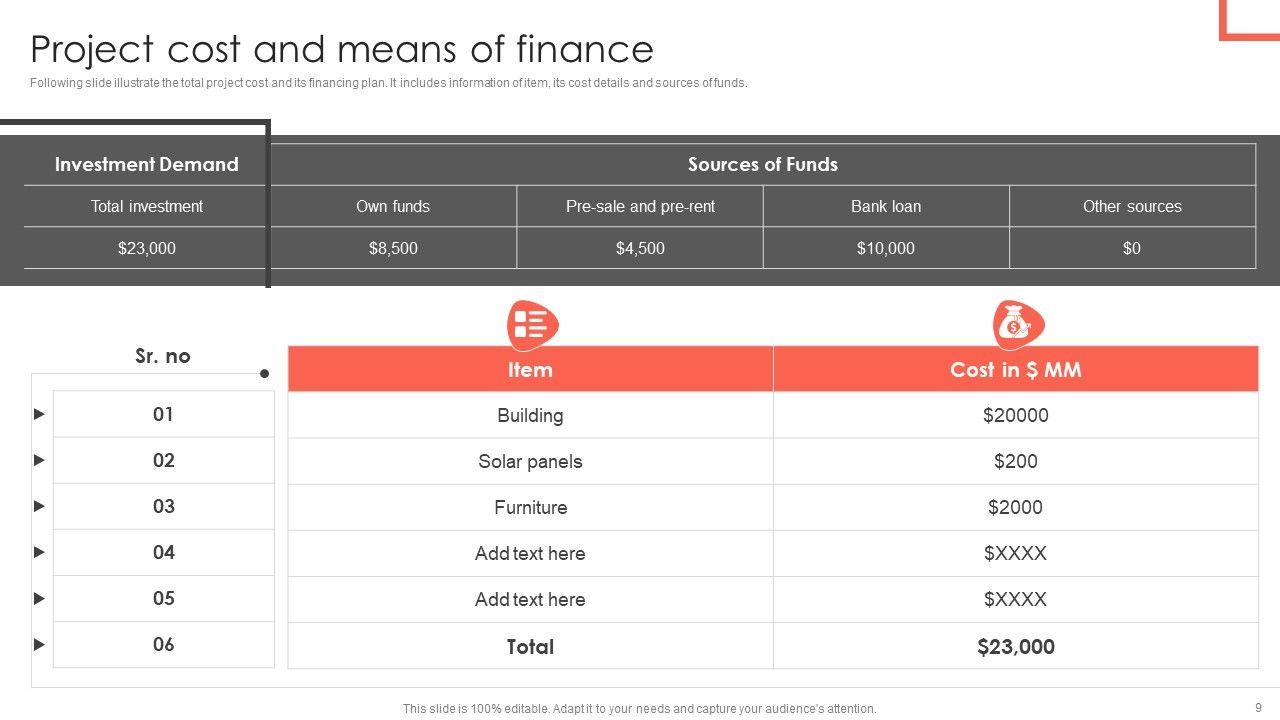Click the second $XXXX cost placeholder
1280x720 pixels.
tap(1015, 599)
